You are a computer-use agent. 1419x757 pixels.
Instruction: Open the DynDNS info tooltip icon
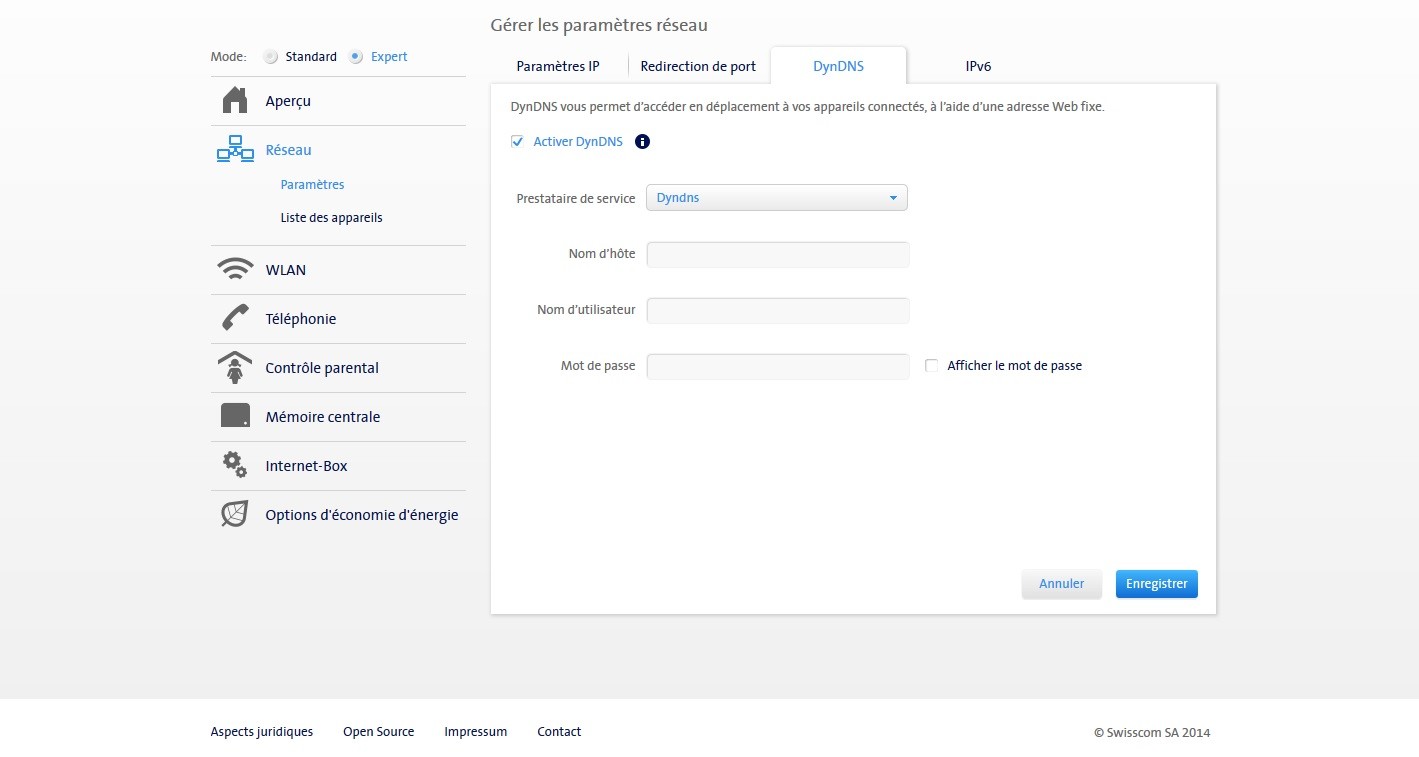coord(643,142)
